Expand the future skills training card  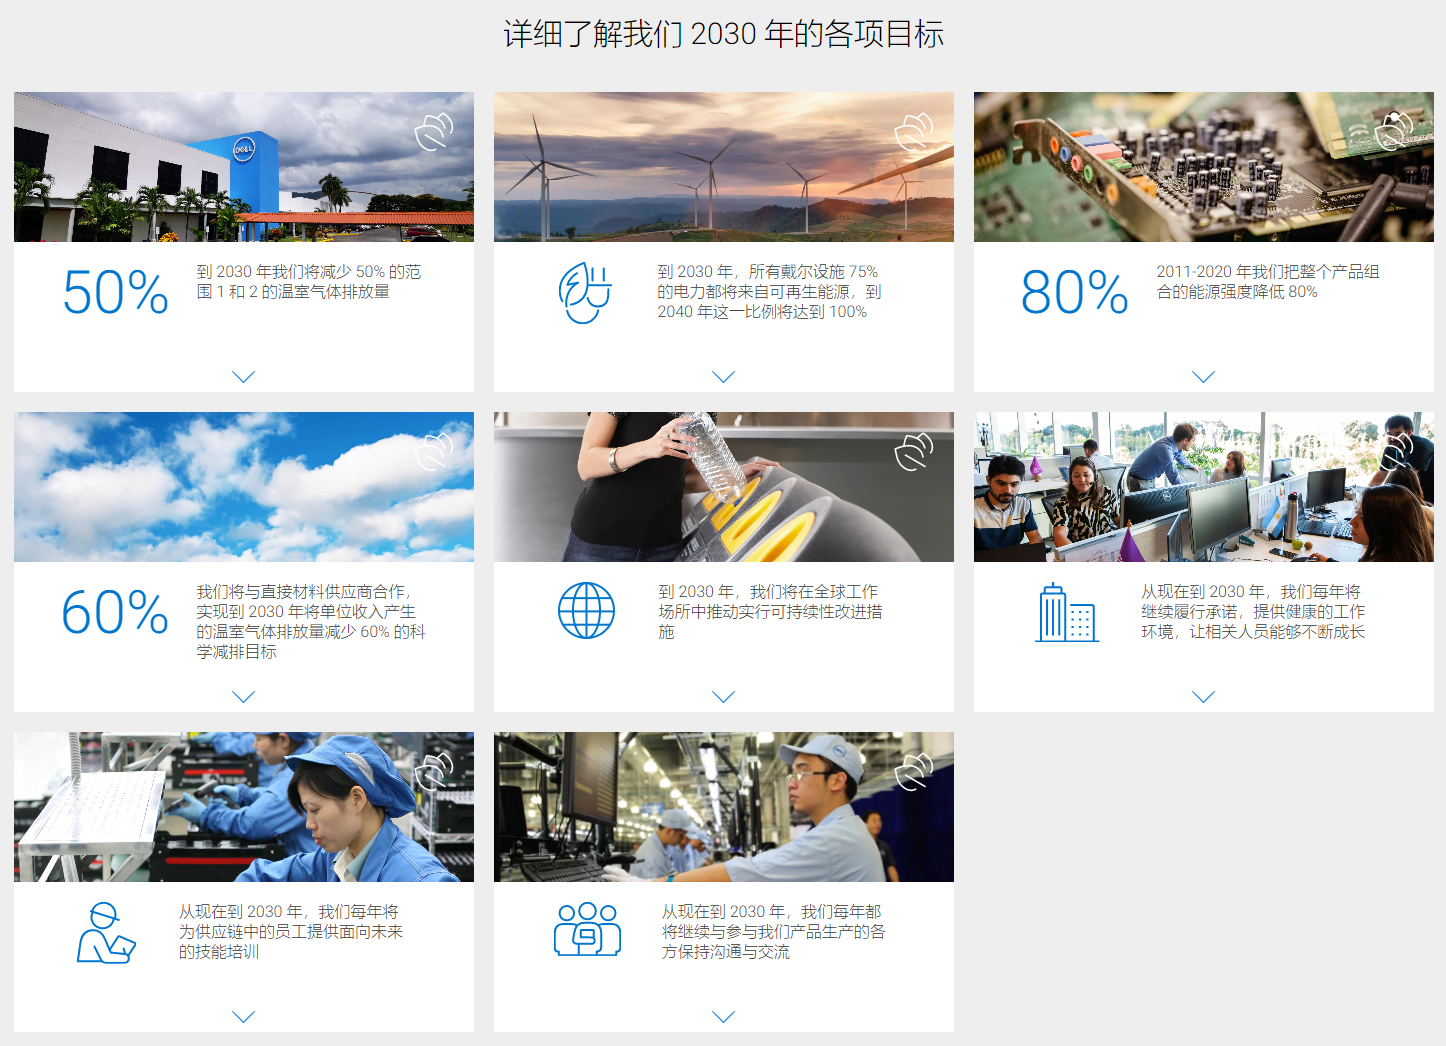[244, 1017]
